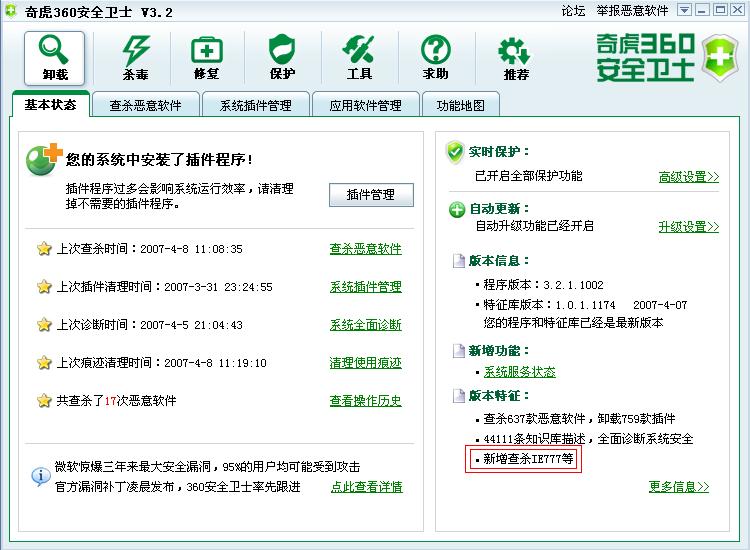
Task: Click the 新增查杀IE777等 text
Action: (528, 459)
